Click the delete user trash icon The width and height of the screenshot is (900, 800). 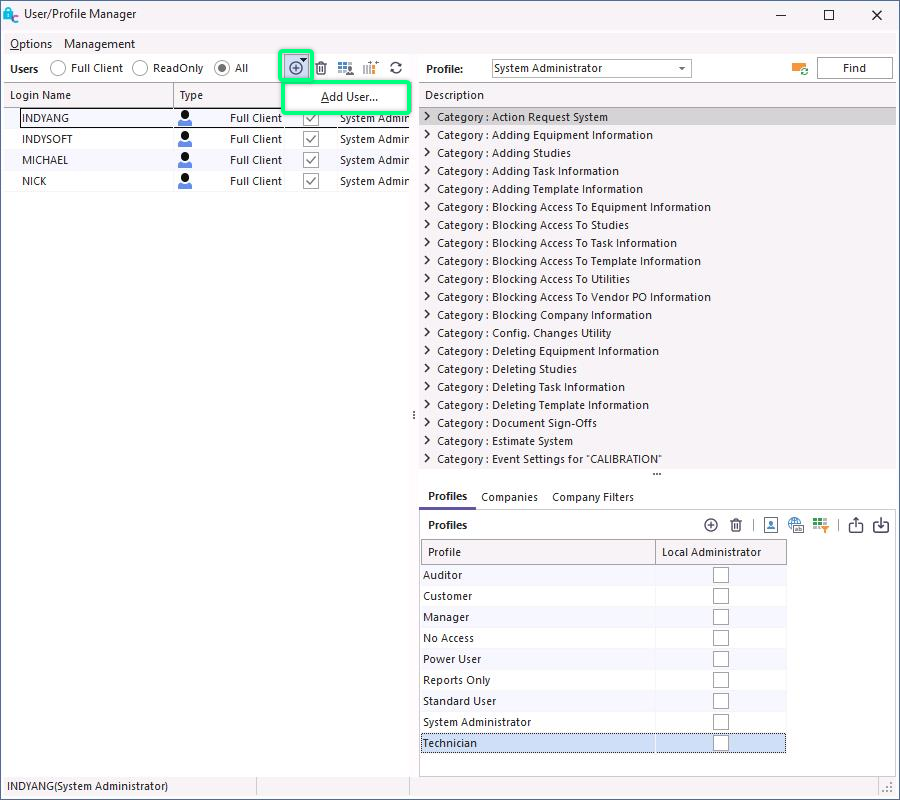321,68
